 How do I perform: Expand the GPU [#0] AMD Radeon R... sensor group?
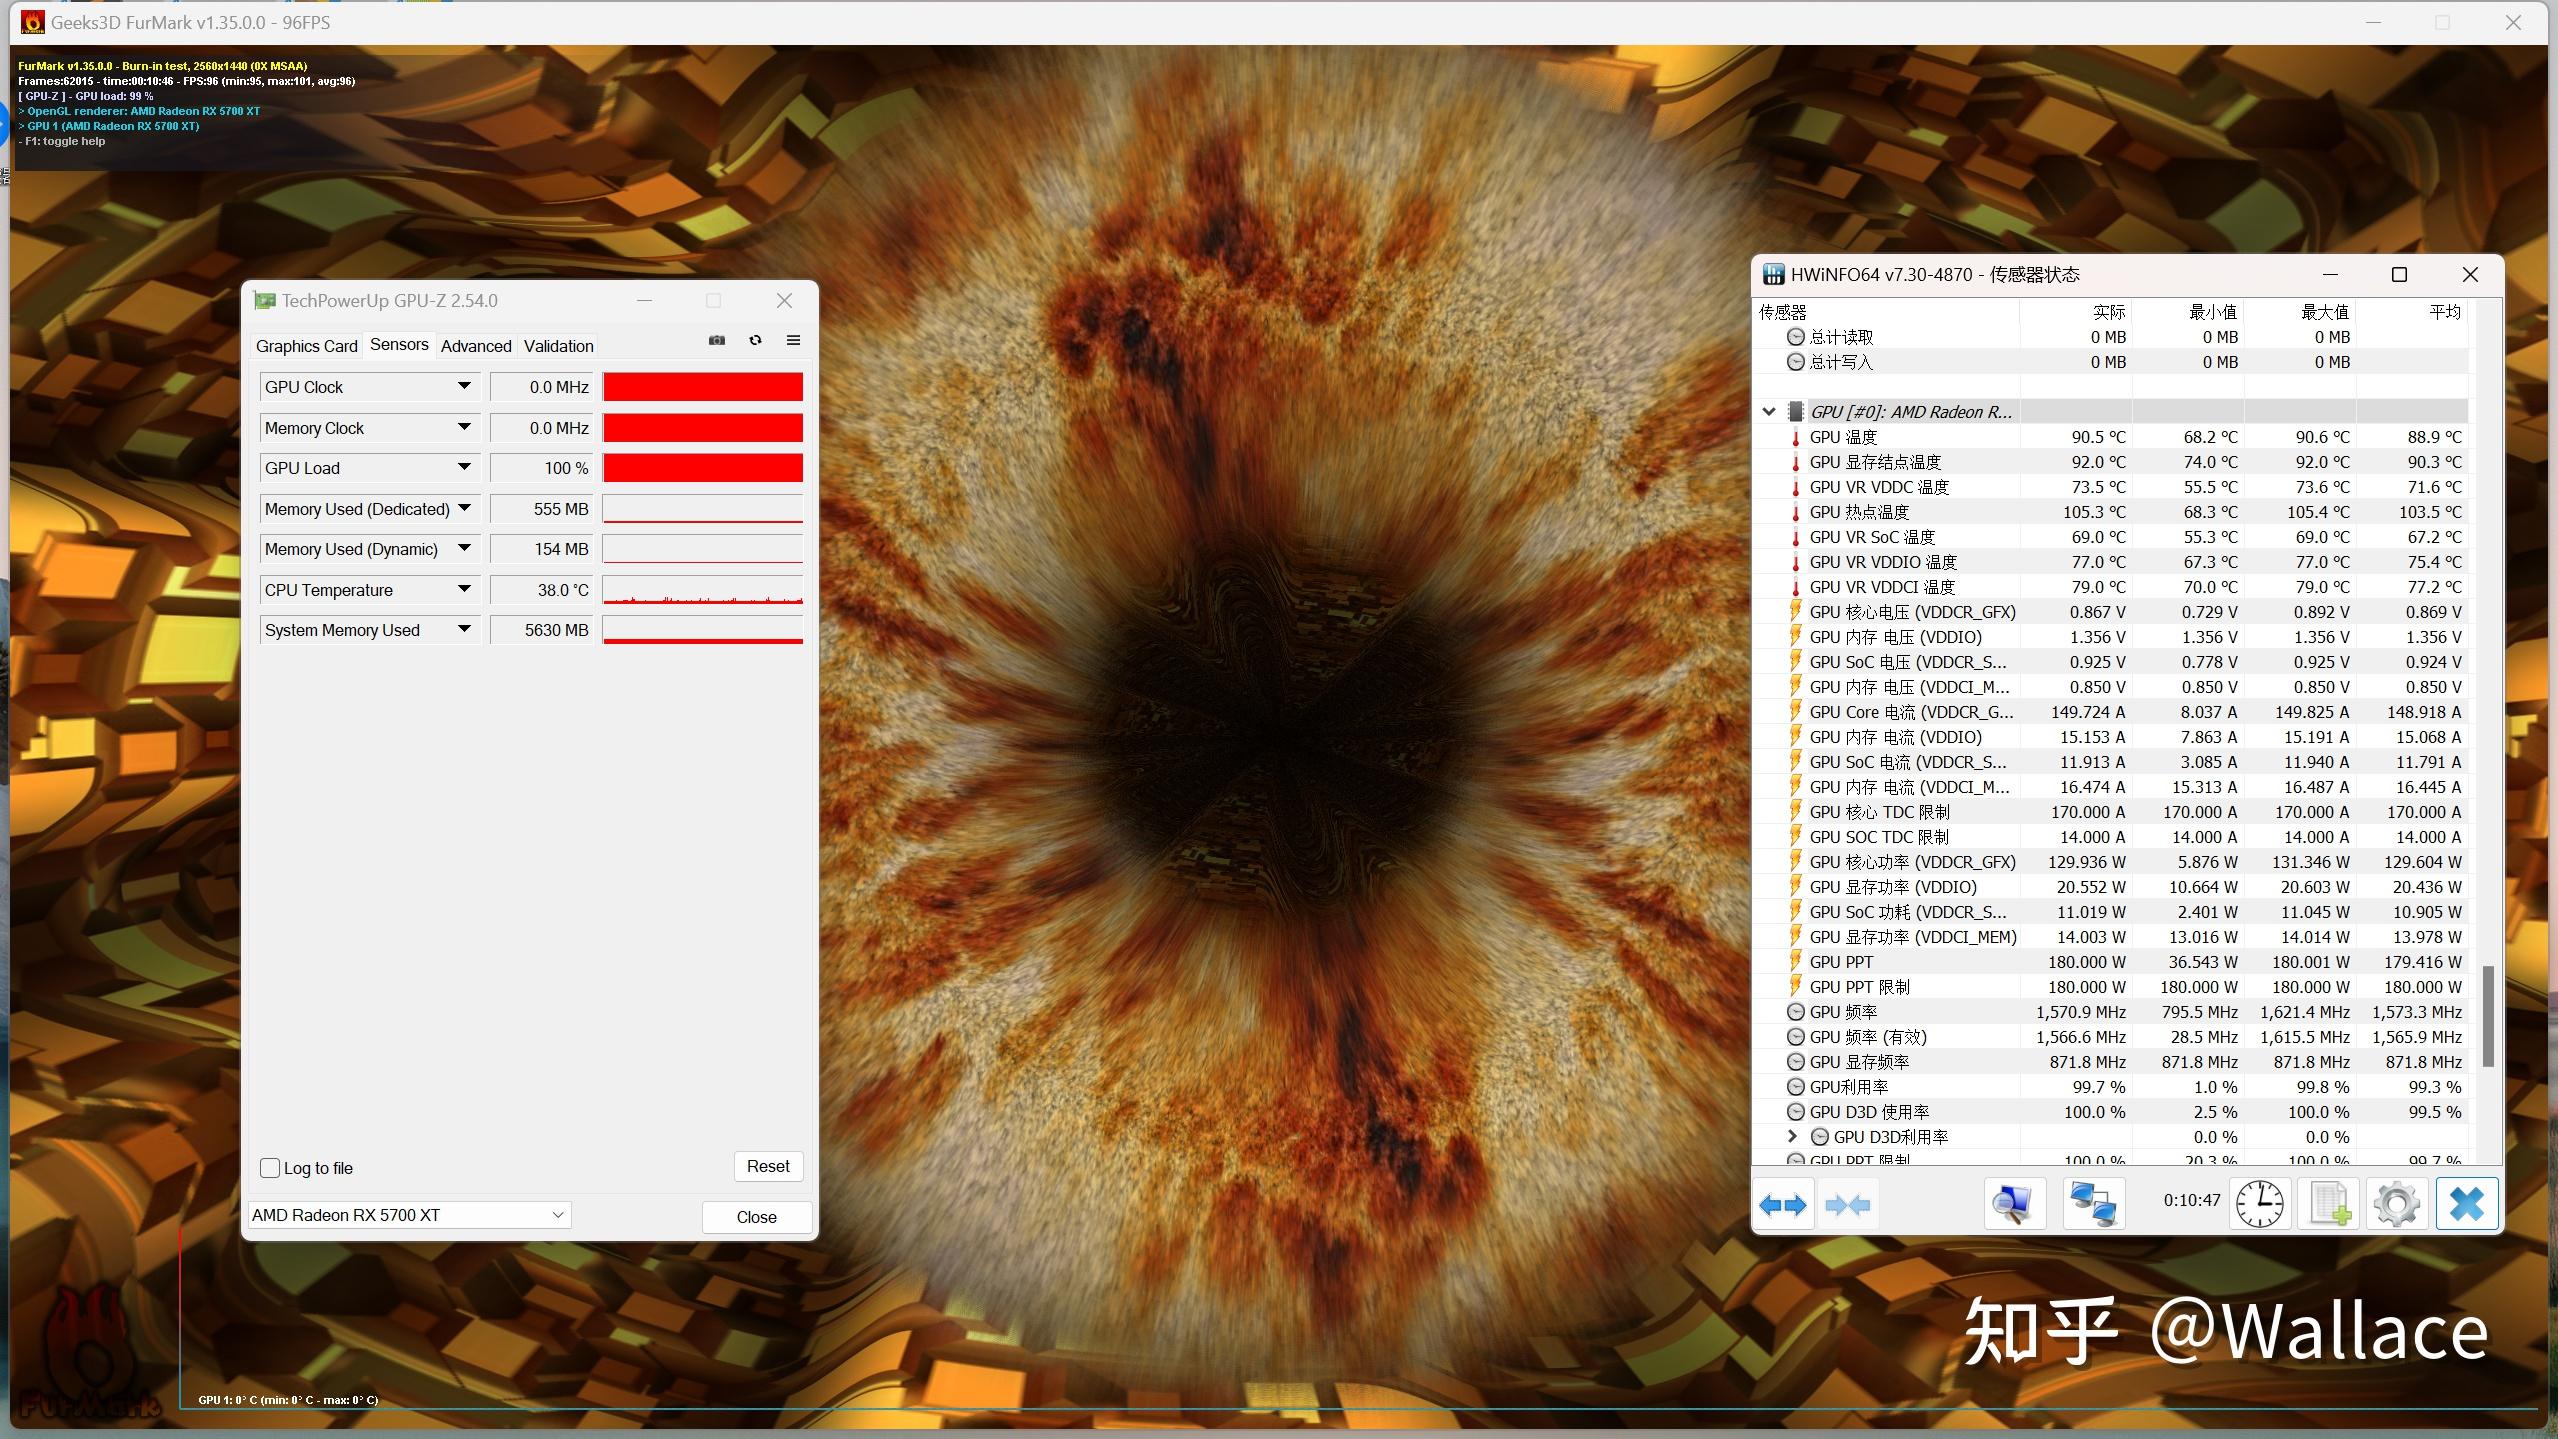[x=1769, y=409]
